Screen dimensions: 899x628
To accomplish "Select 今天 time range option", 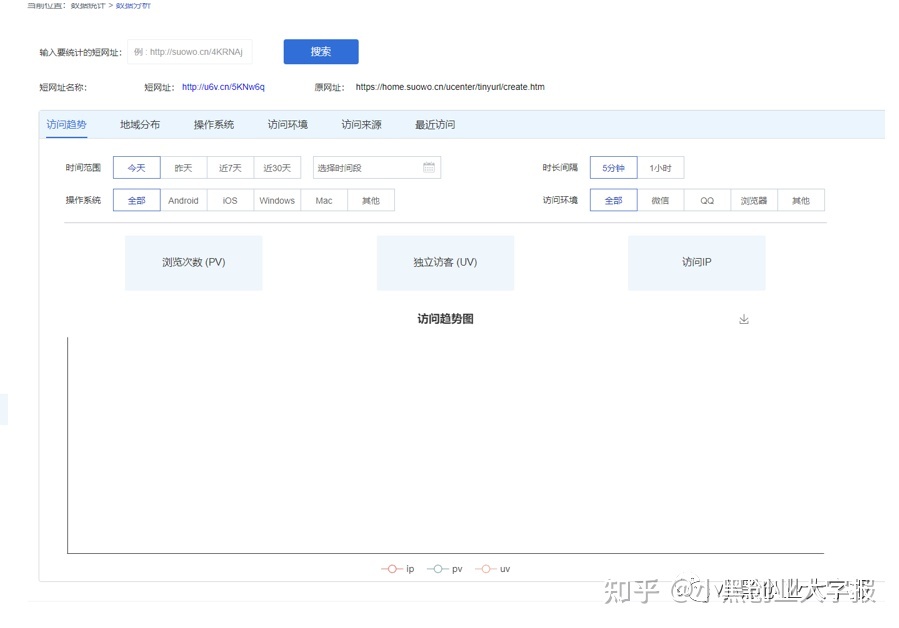I will (x=137, y=168).
